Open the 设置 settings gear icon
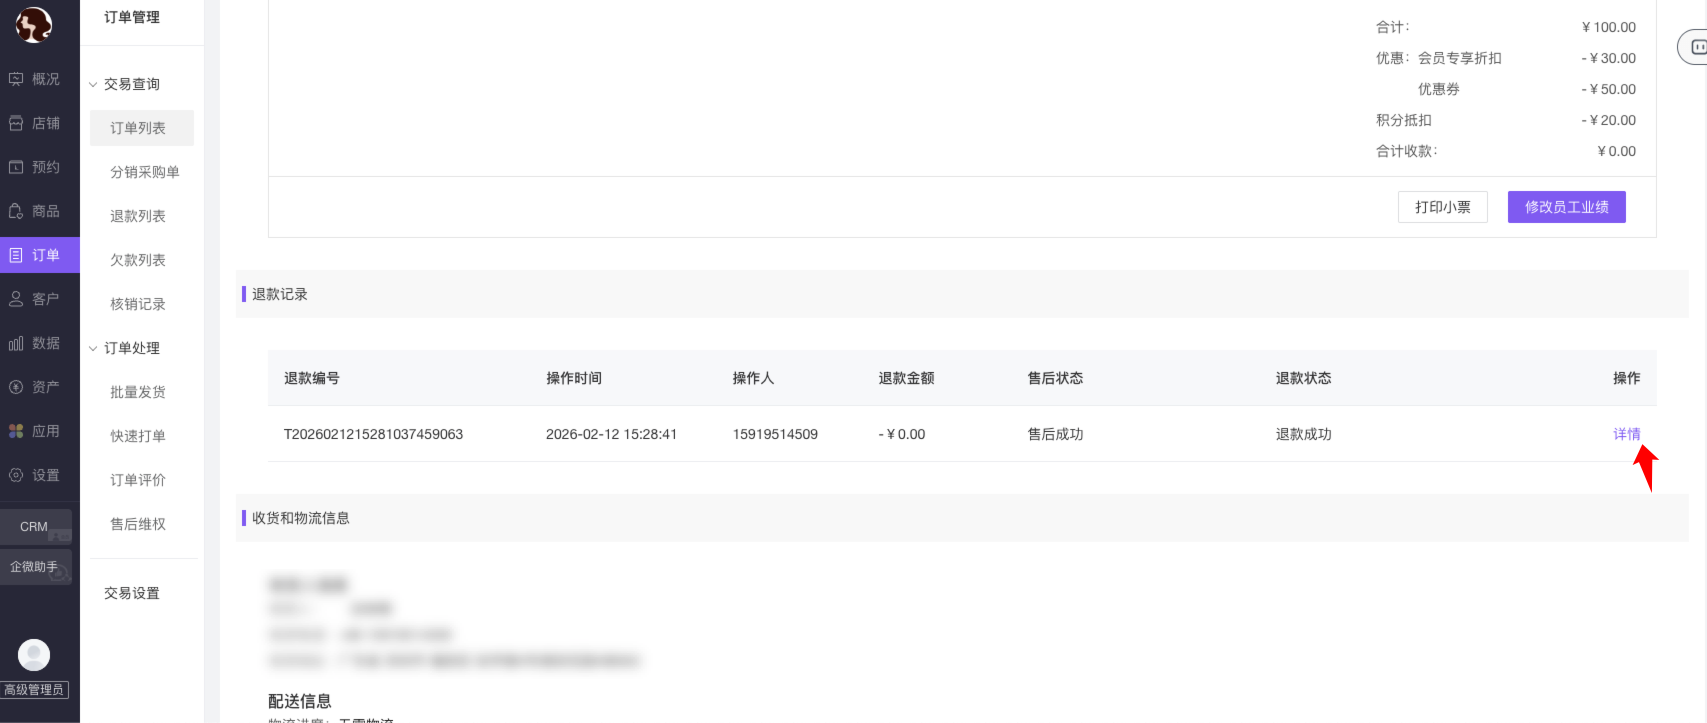The height and width of the screenshot is (723, 1707). point(16,475)
